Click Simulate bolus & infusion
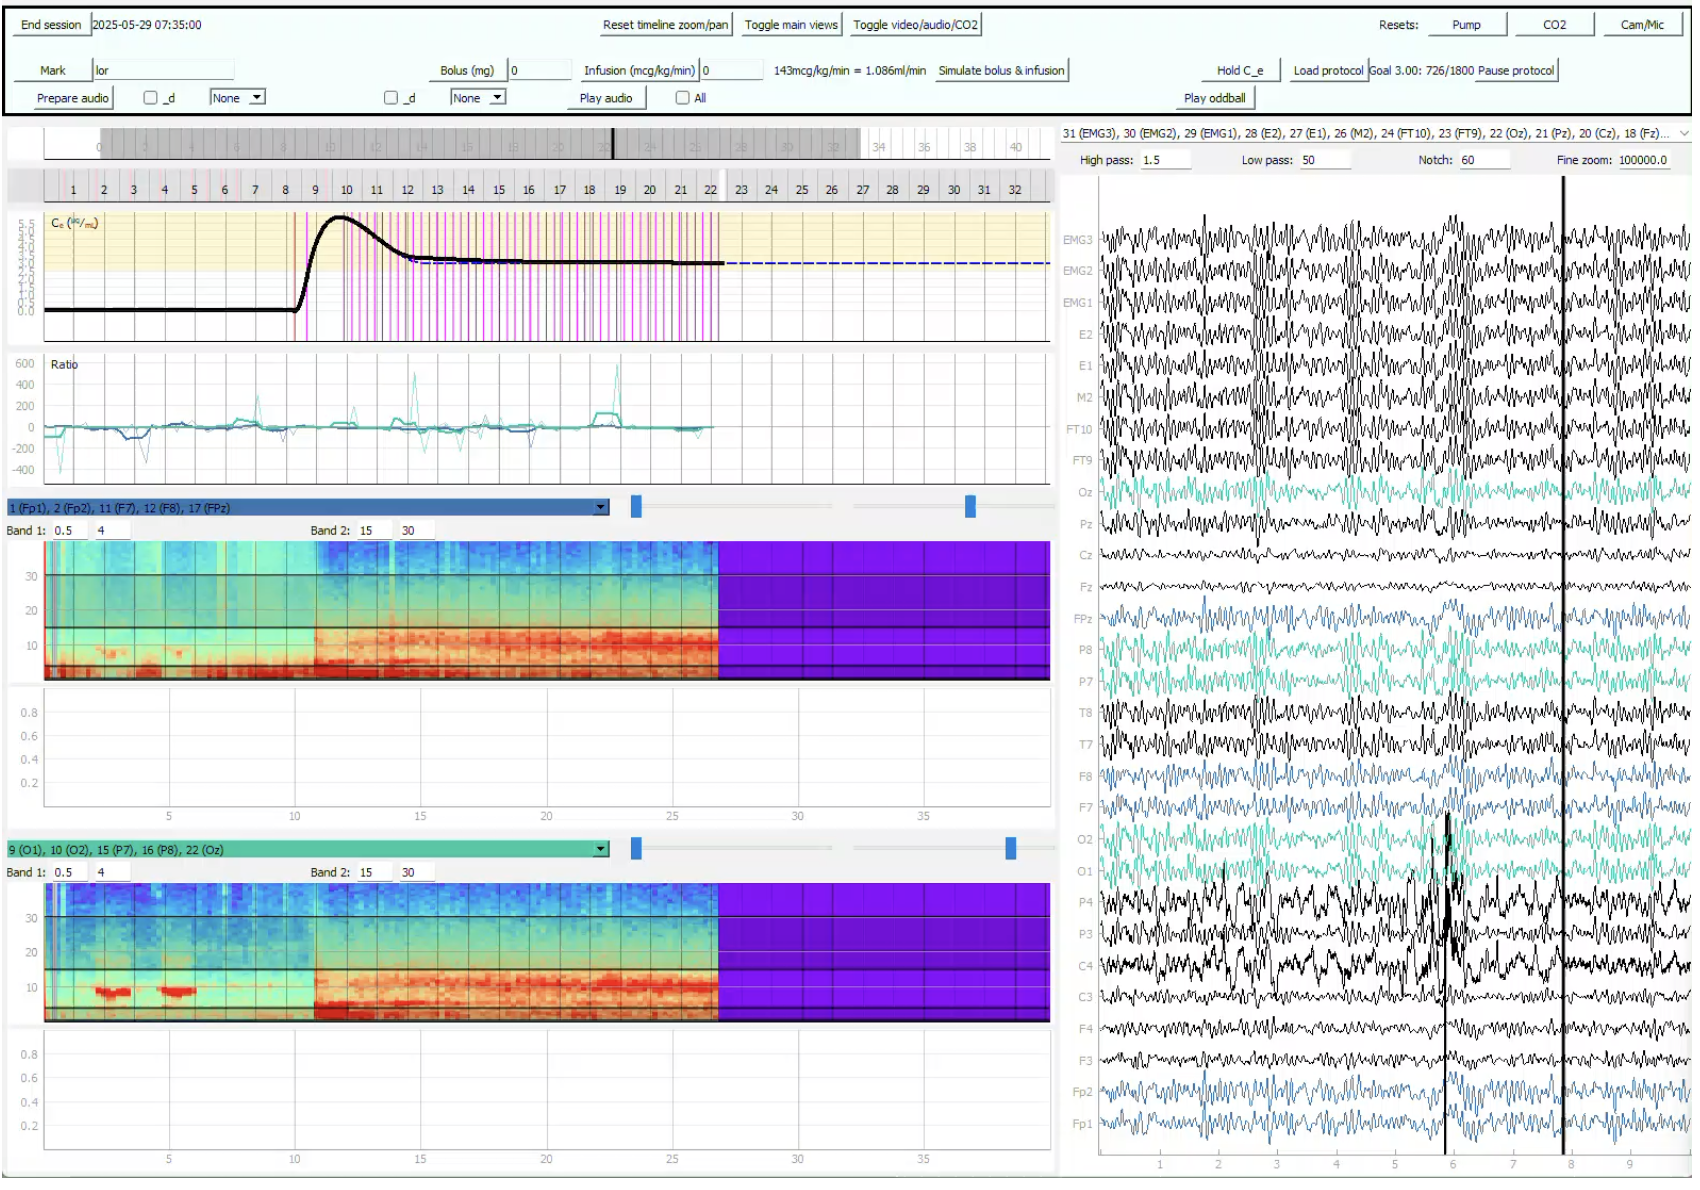 pos(1001,71)
